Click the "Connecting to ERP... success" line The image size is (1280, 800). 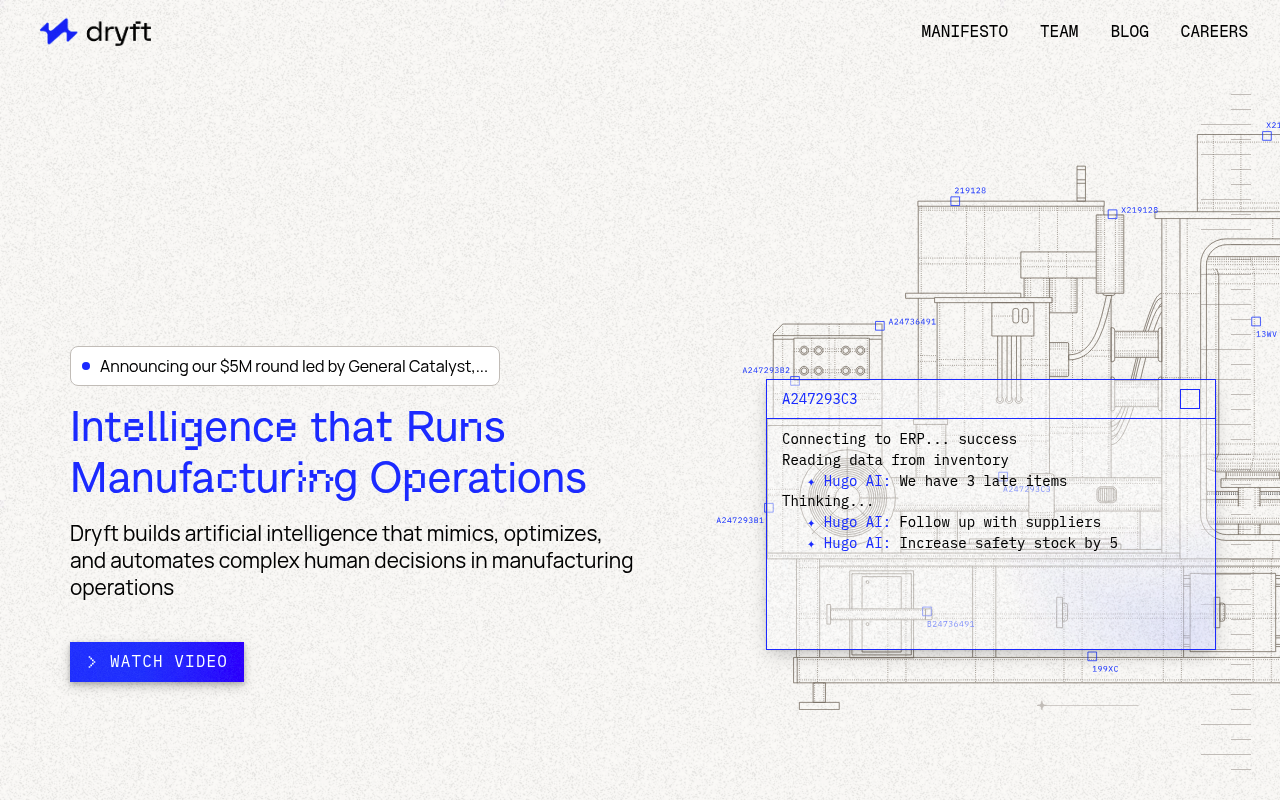point(899,439)
